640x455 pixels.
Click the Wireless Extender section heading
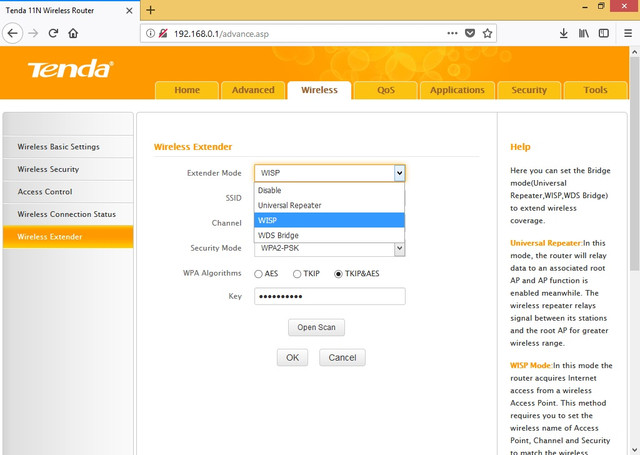pos(193,147)
